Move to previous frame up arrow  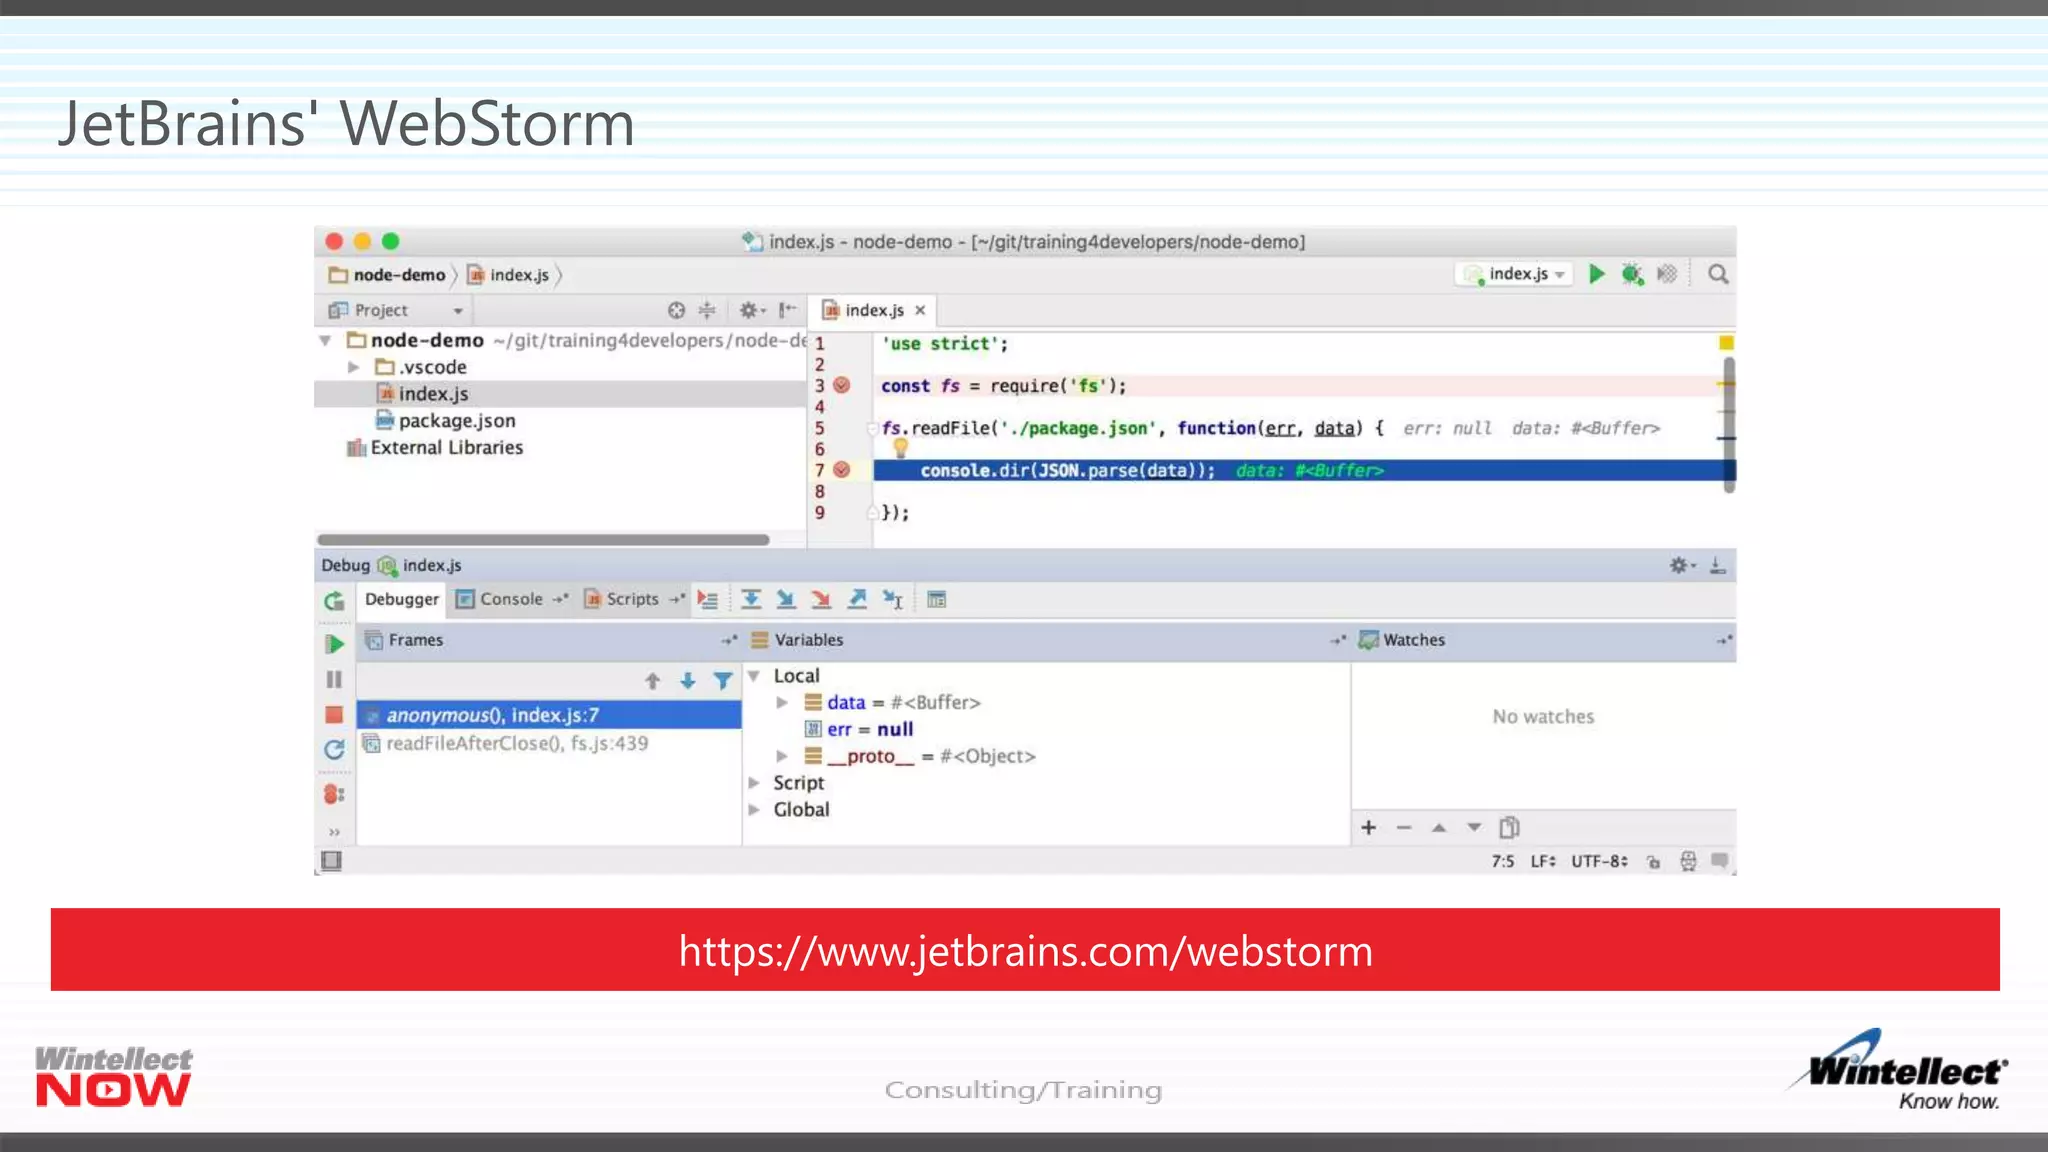652,681
